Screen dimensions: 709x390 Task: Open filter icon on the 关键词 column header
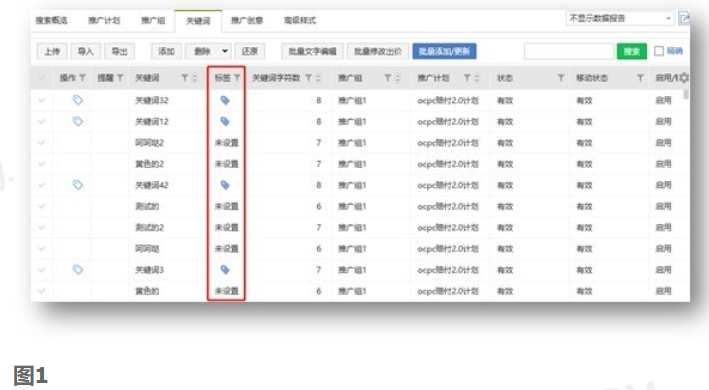184,78
